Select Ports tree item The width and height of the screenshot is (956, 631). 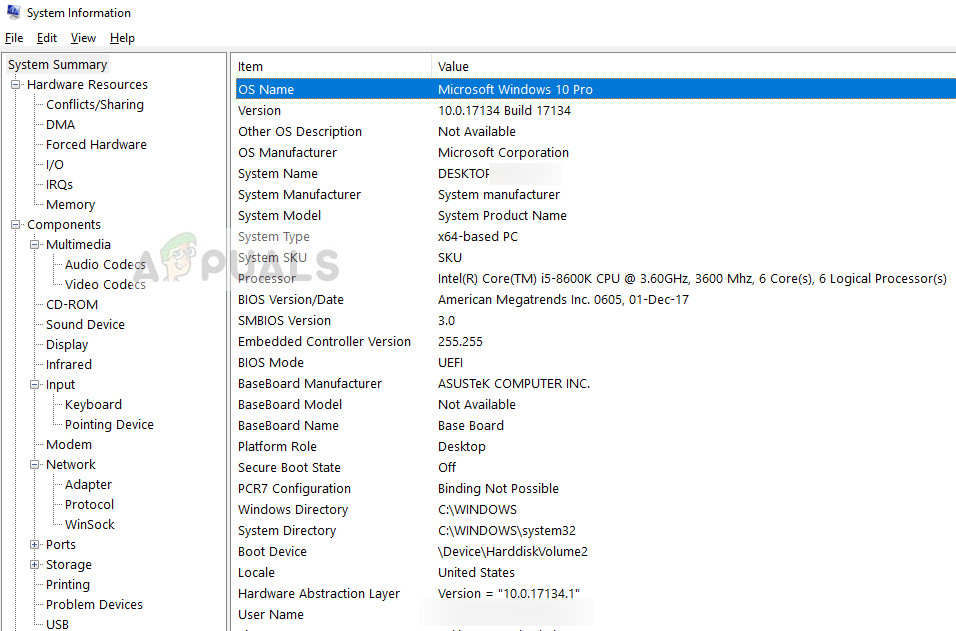pyautogui.click(x=61, y=544)
